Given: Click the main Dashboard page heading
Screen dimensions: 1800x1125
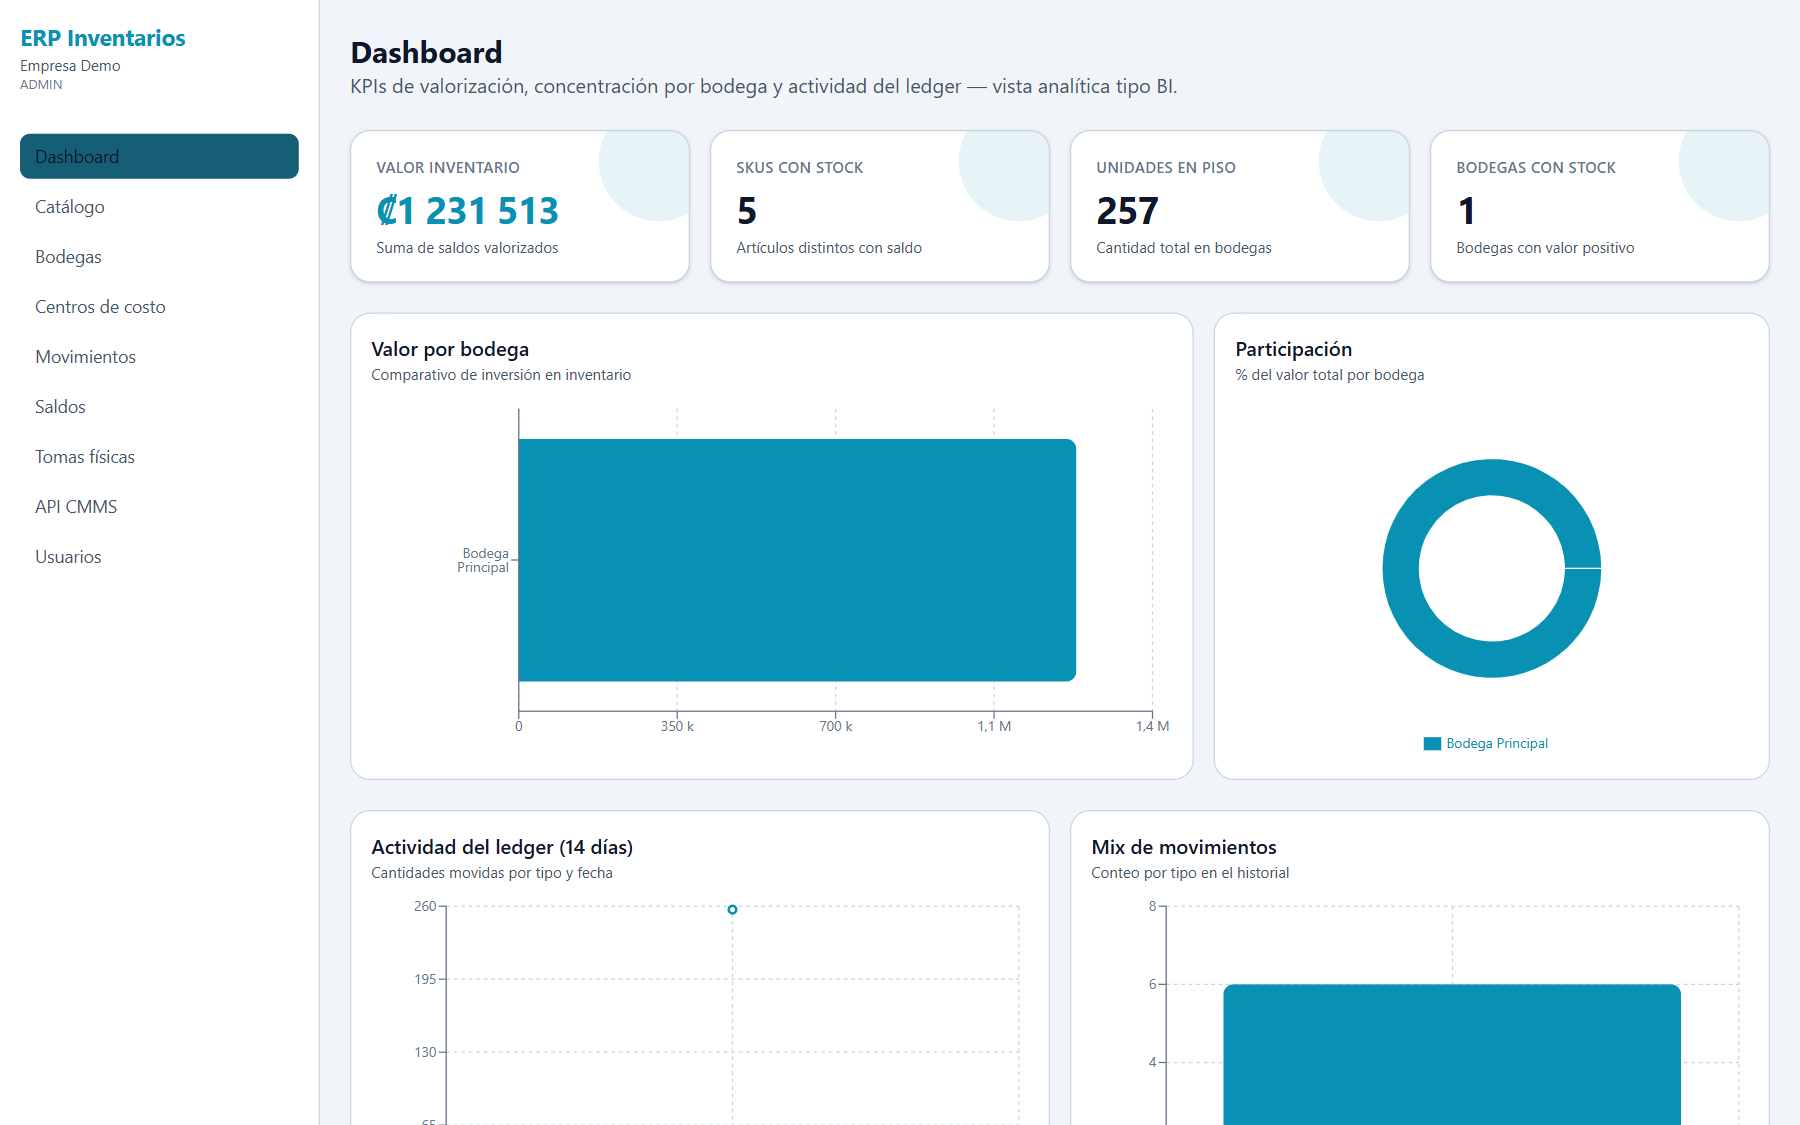Looking at the screenshot, I should coord(427,52).
